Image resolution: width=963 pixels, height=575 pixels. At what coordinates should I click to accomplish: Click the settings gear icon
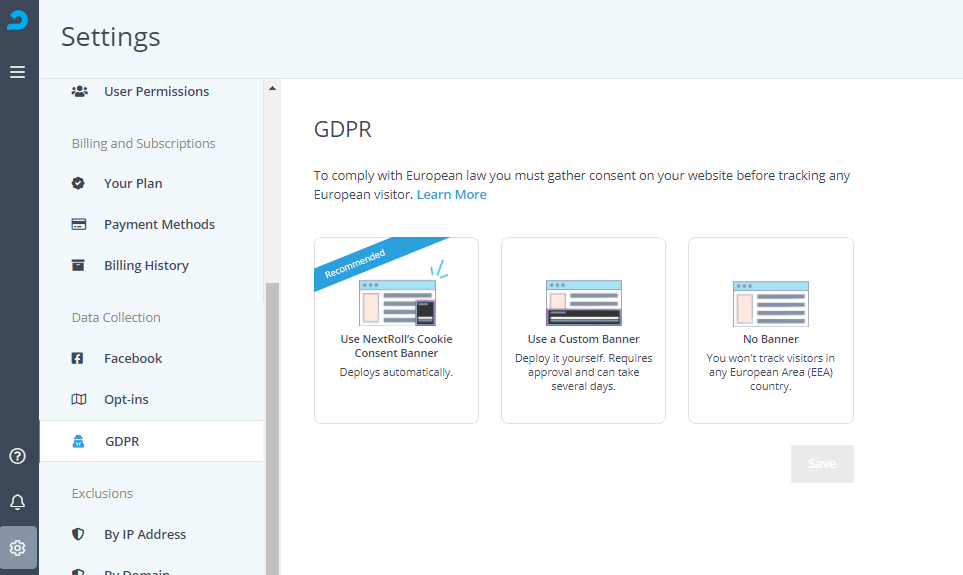tap(18, 547)
